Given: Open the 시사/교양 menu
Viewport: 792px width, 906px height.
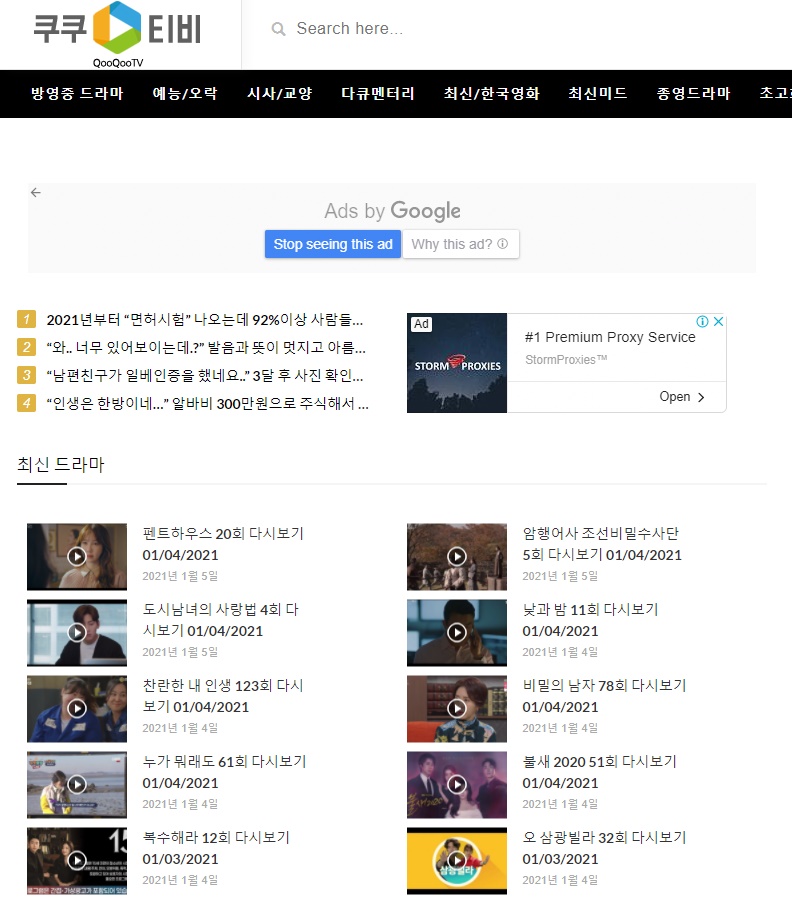Looking at the screenshot, I should (280, 94).
